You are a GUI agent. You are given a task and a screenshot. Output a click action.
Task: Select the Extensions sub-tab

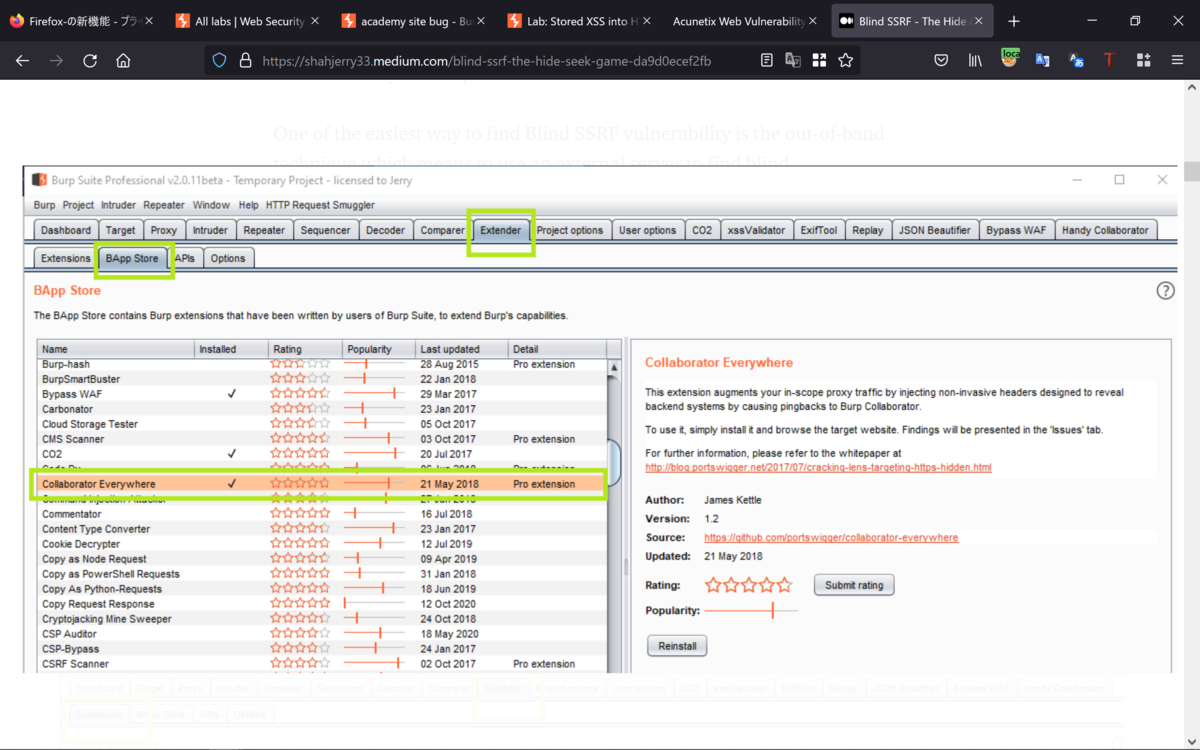(x=66, y=258)
